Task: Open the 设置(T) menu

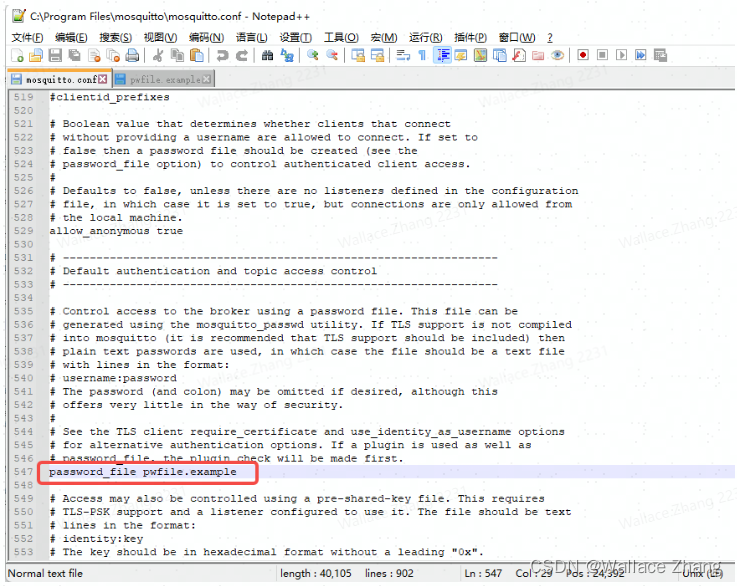Action: coord(296,37)
